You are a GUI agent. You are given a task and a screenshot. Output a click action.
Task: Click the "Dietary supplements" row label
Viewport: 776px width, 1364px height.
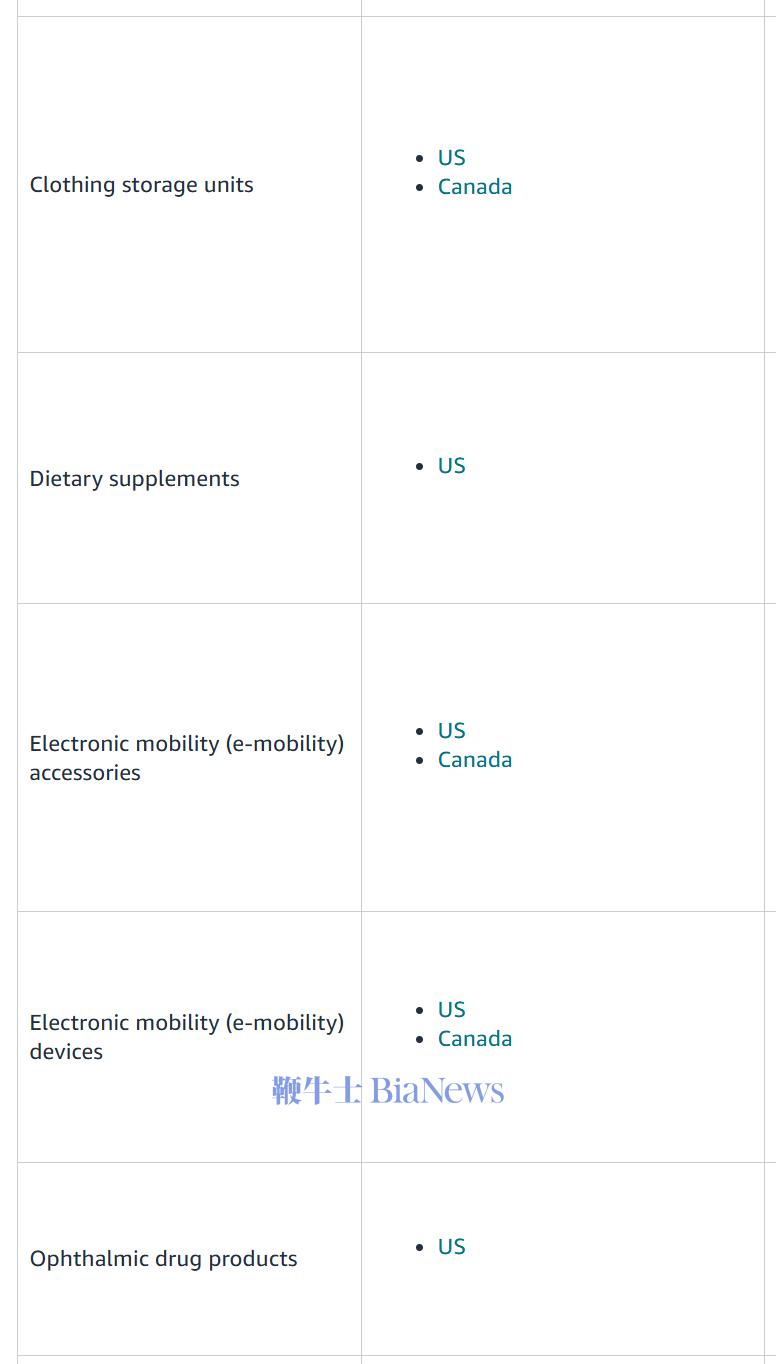(134, 479)
